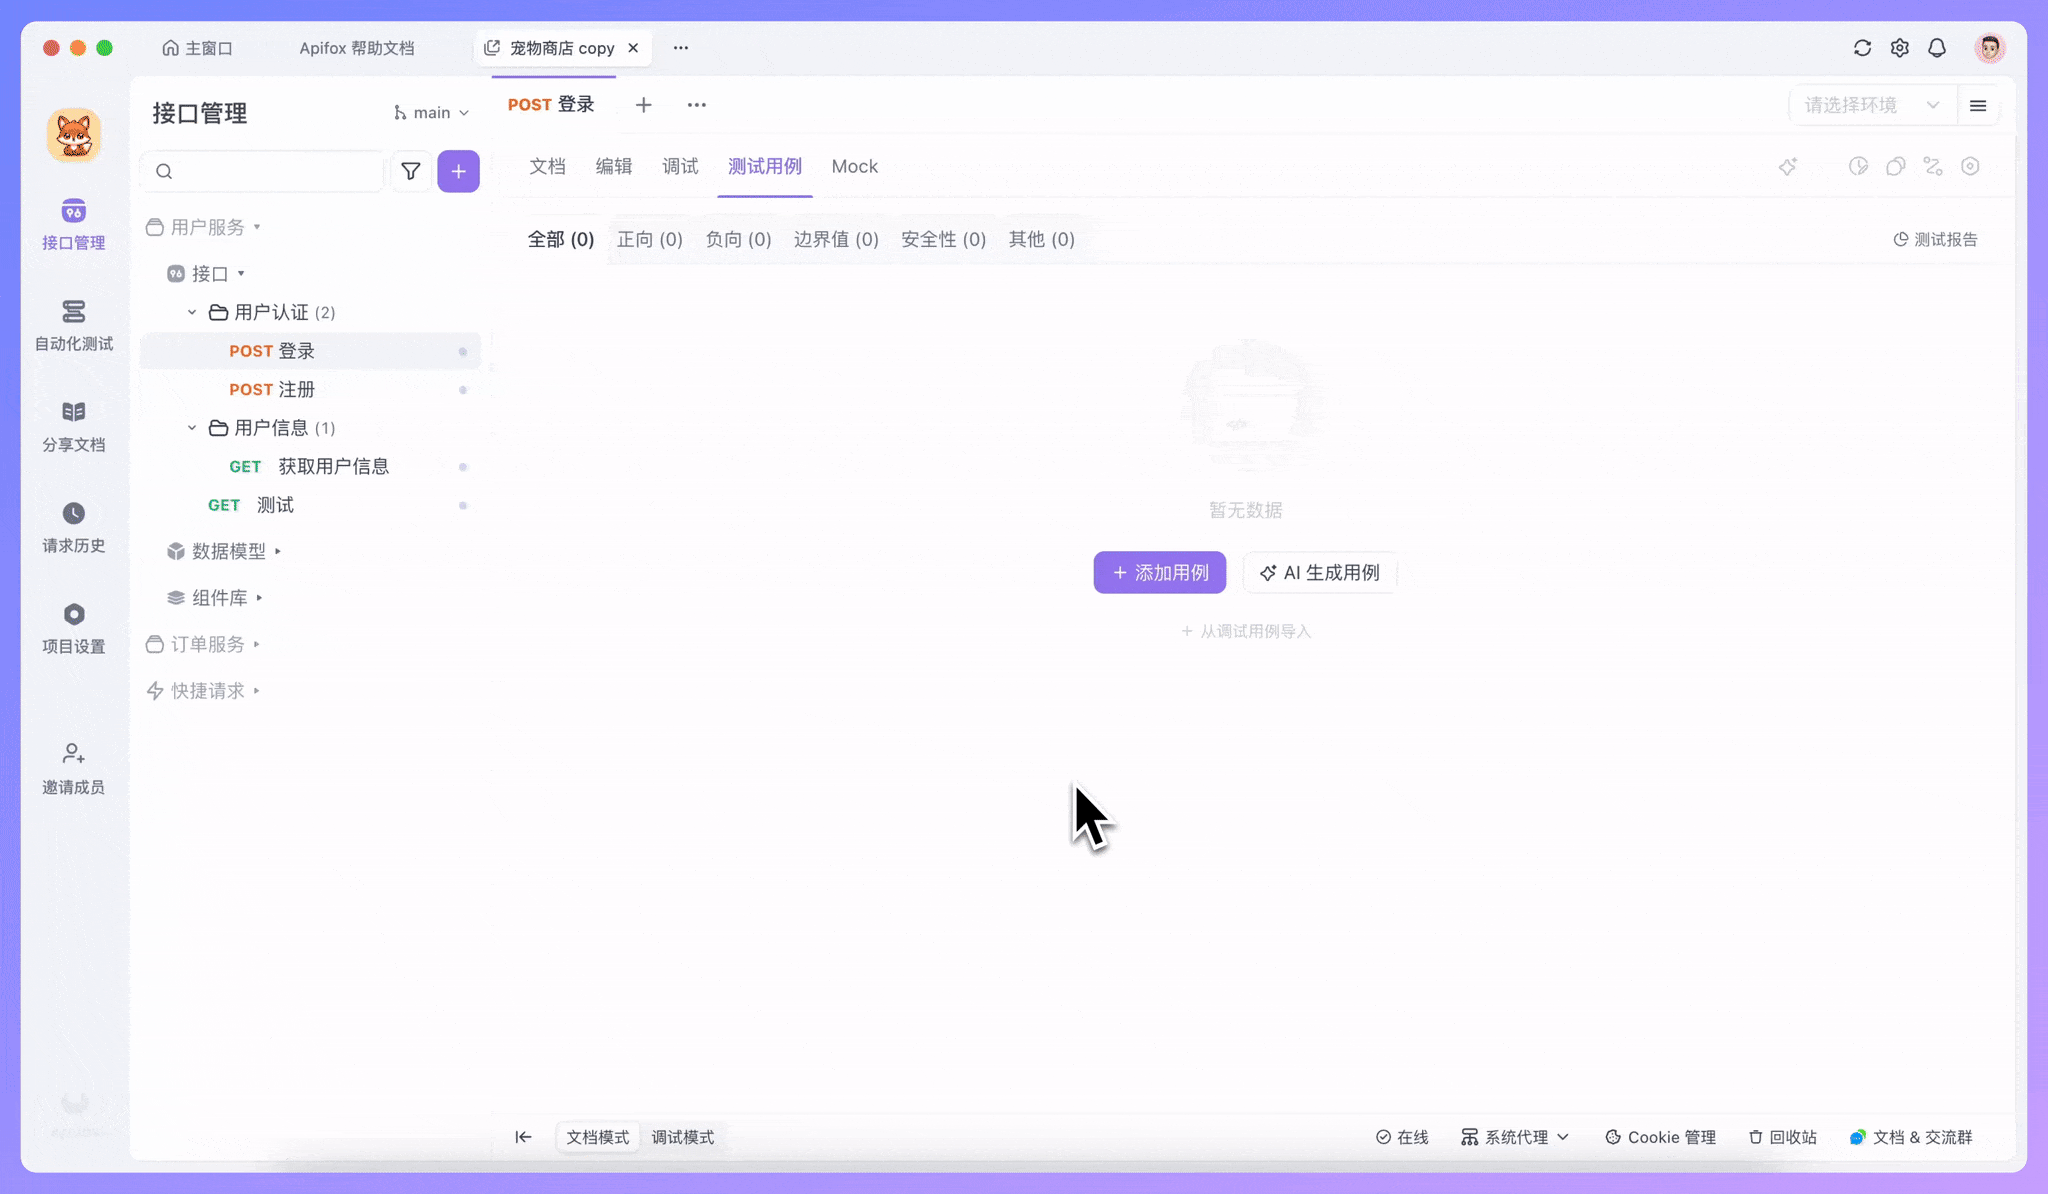Open the 请求历史 sidebar panel

(73, 527)
